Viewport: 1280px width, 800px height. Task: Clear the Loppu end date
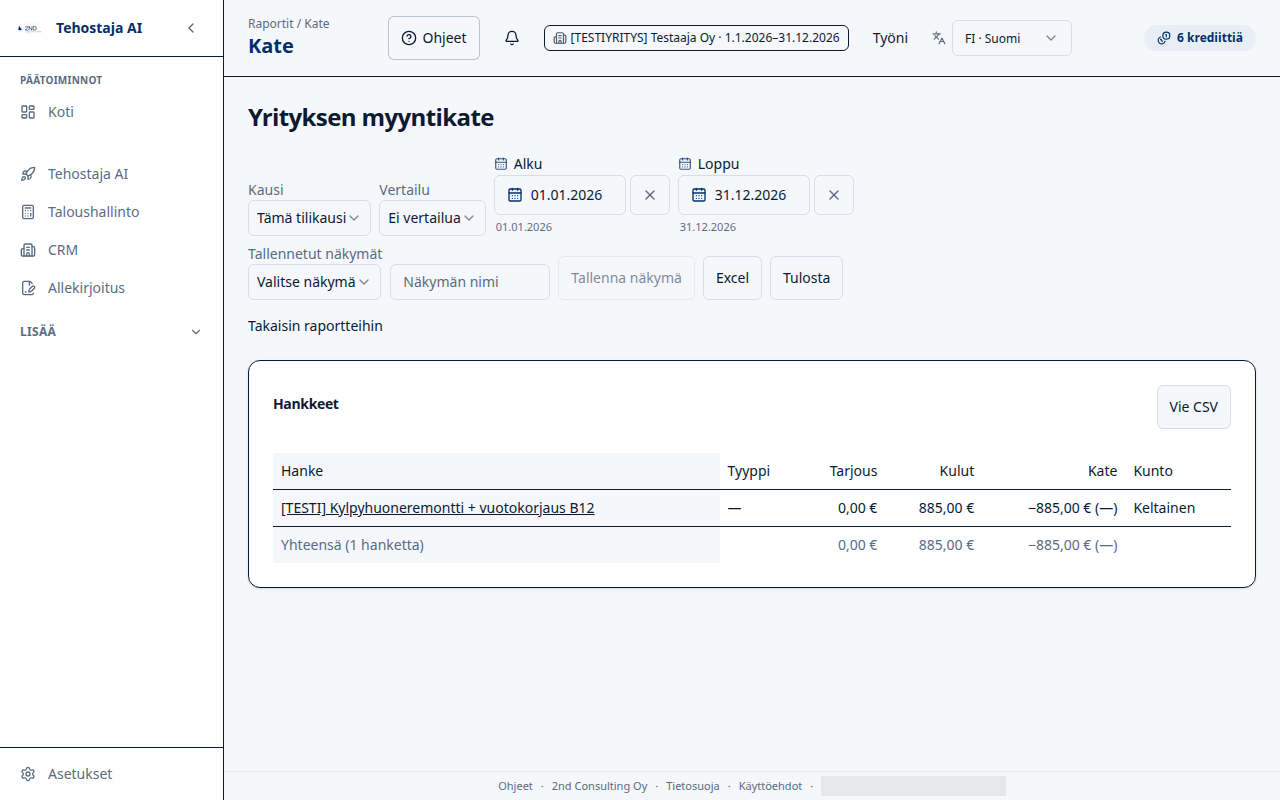tap(834, 195)
